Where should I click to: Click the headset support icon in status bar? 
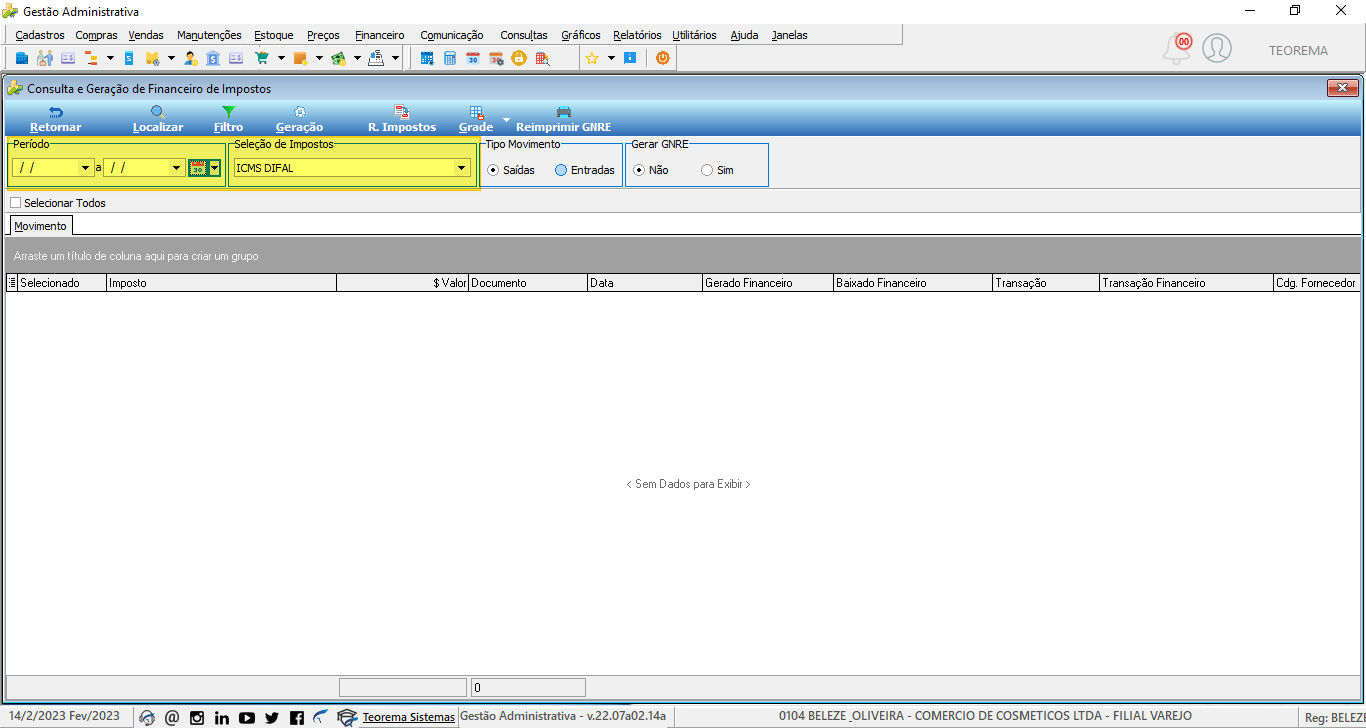147,717
